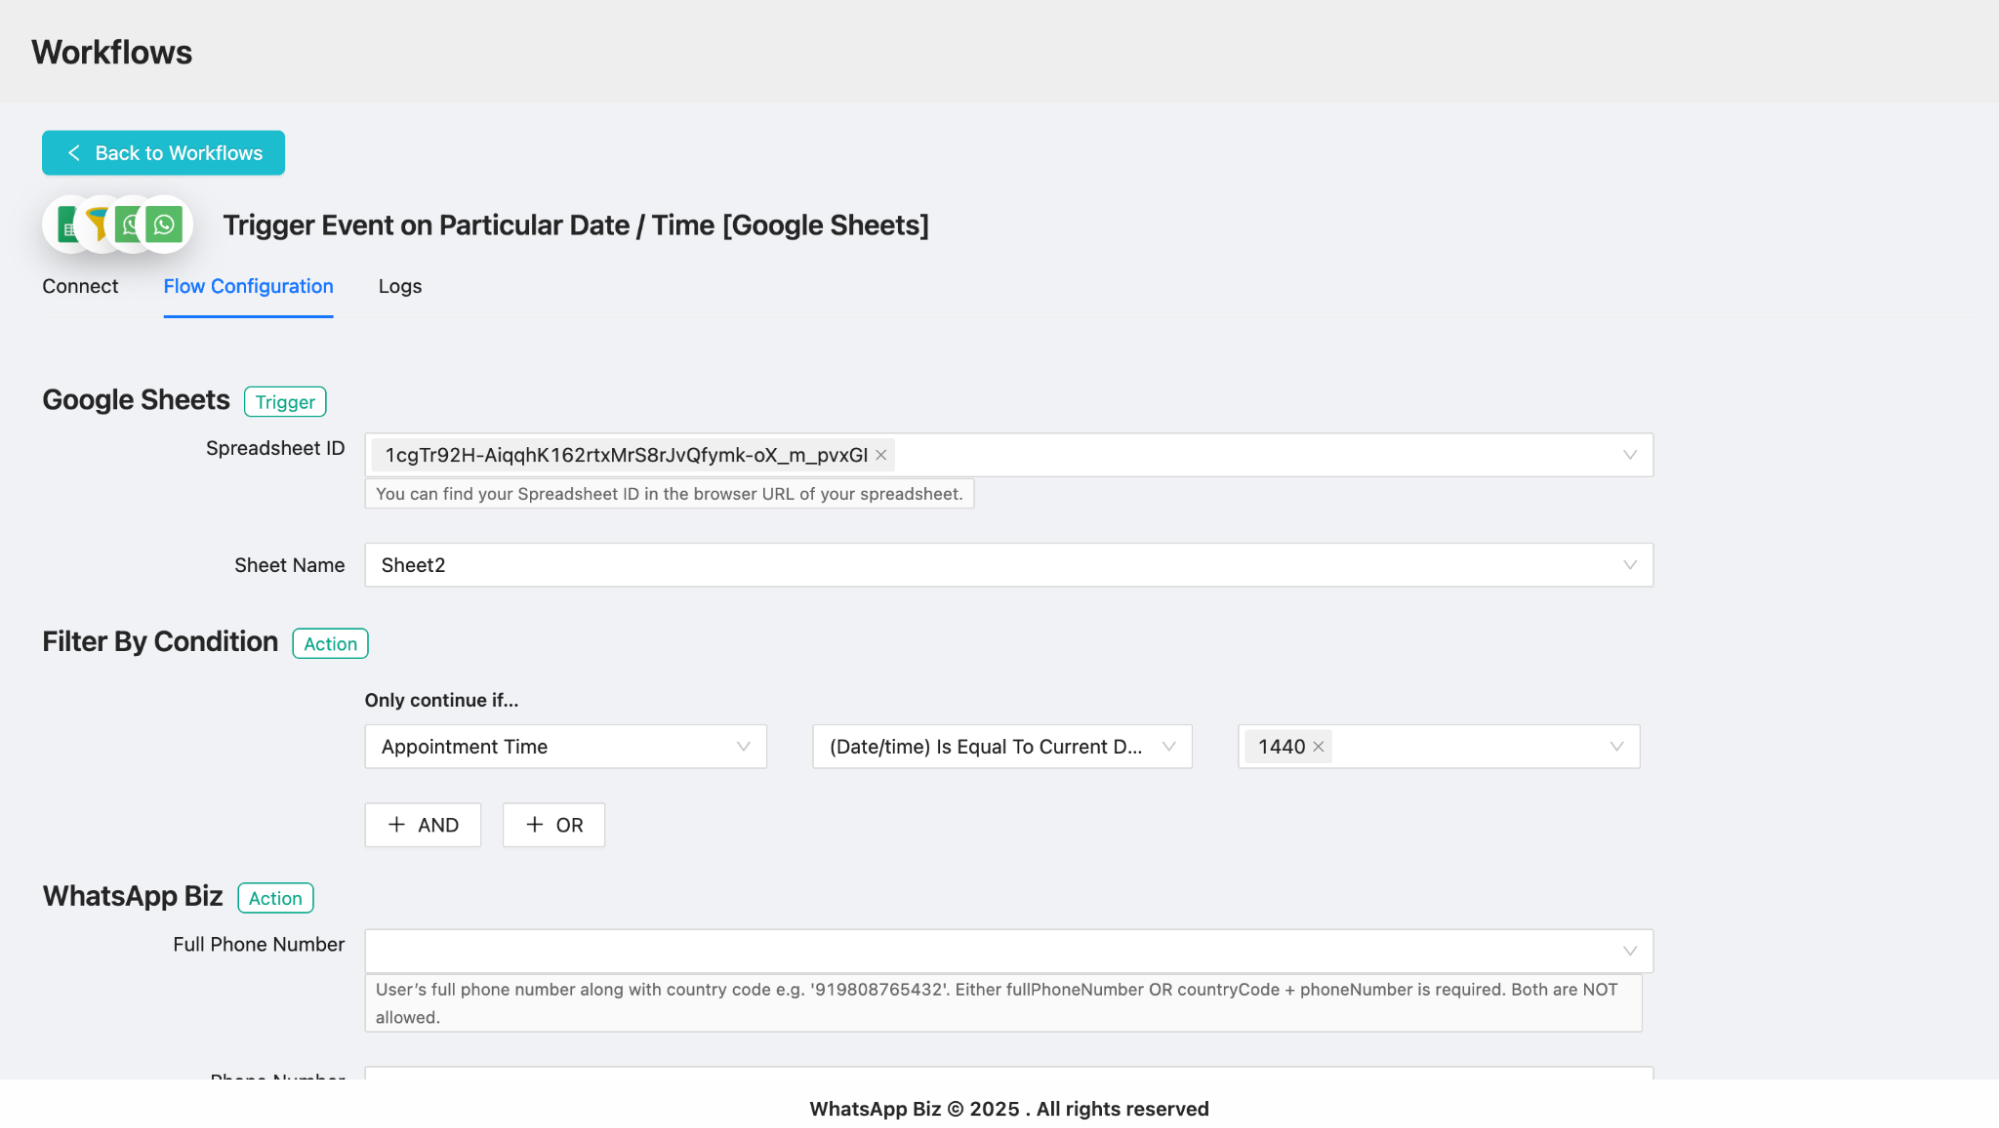The height and width of the screenshot is (1128, 1999).
Task: Remove the 1440 value tag
Action: coord(1318,747)
